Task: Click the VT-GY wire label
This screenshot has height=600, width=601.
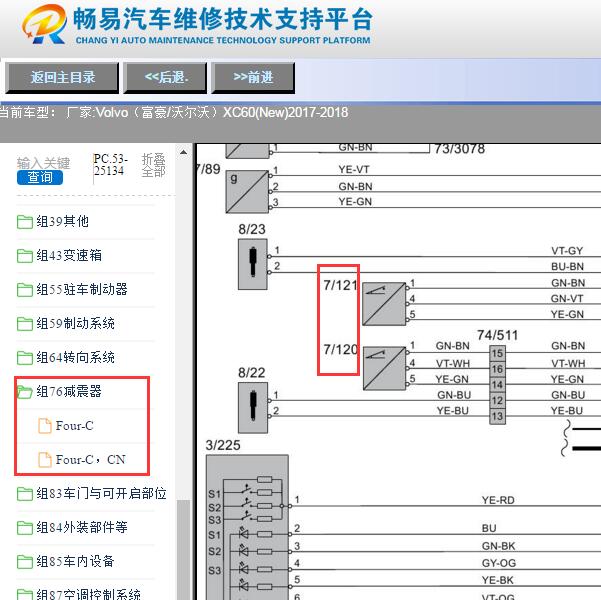Action: pos(567,251)
